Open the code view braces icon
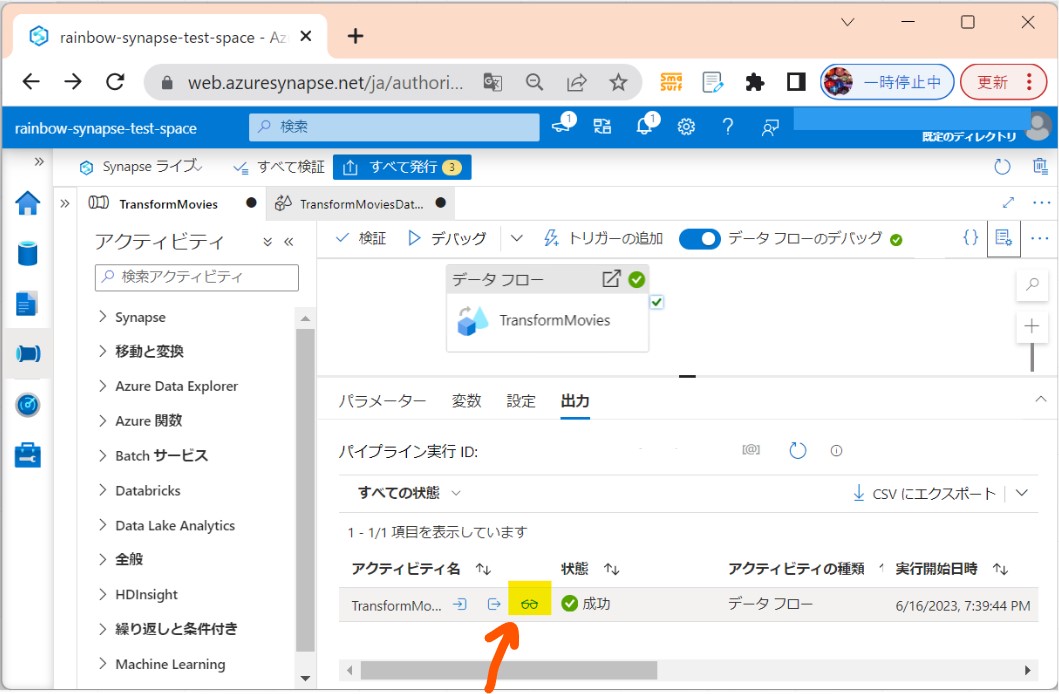The width and height of the screenshot is (1059, 694). pos(971,238)
